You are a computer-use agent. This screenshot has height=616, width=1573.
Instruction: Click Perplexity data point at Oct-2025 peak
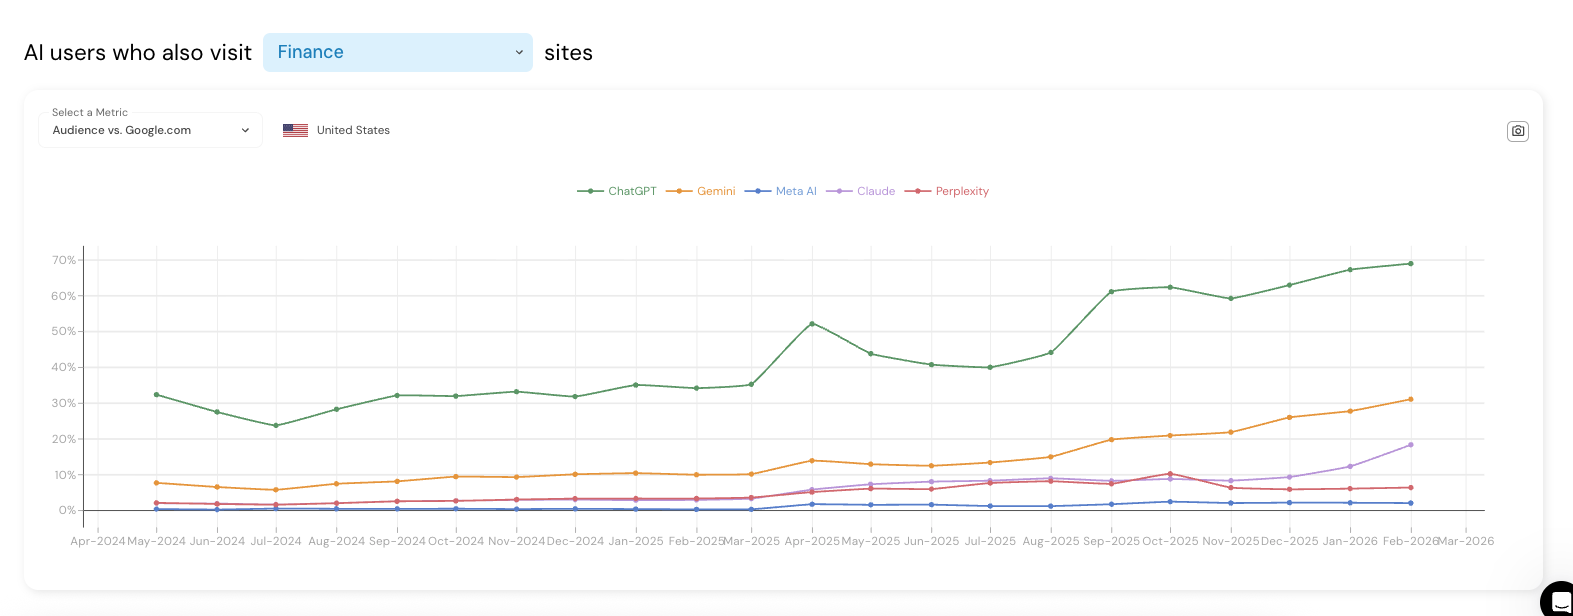point(1170,474)
